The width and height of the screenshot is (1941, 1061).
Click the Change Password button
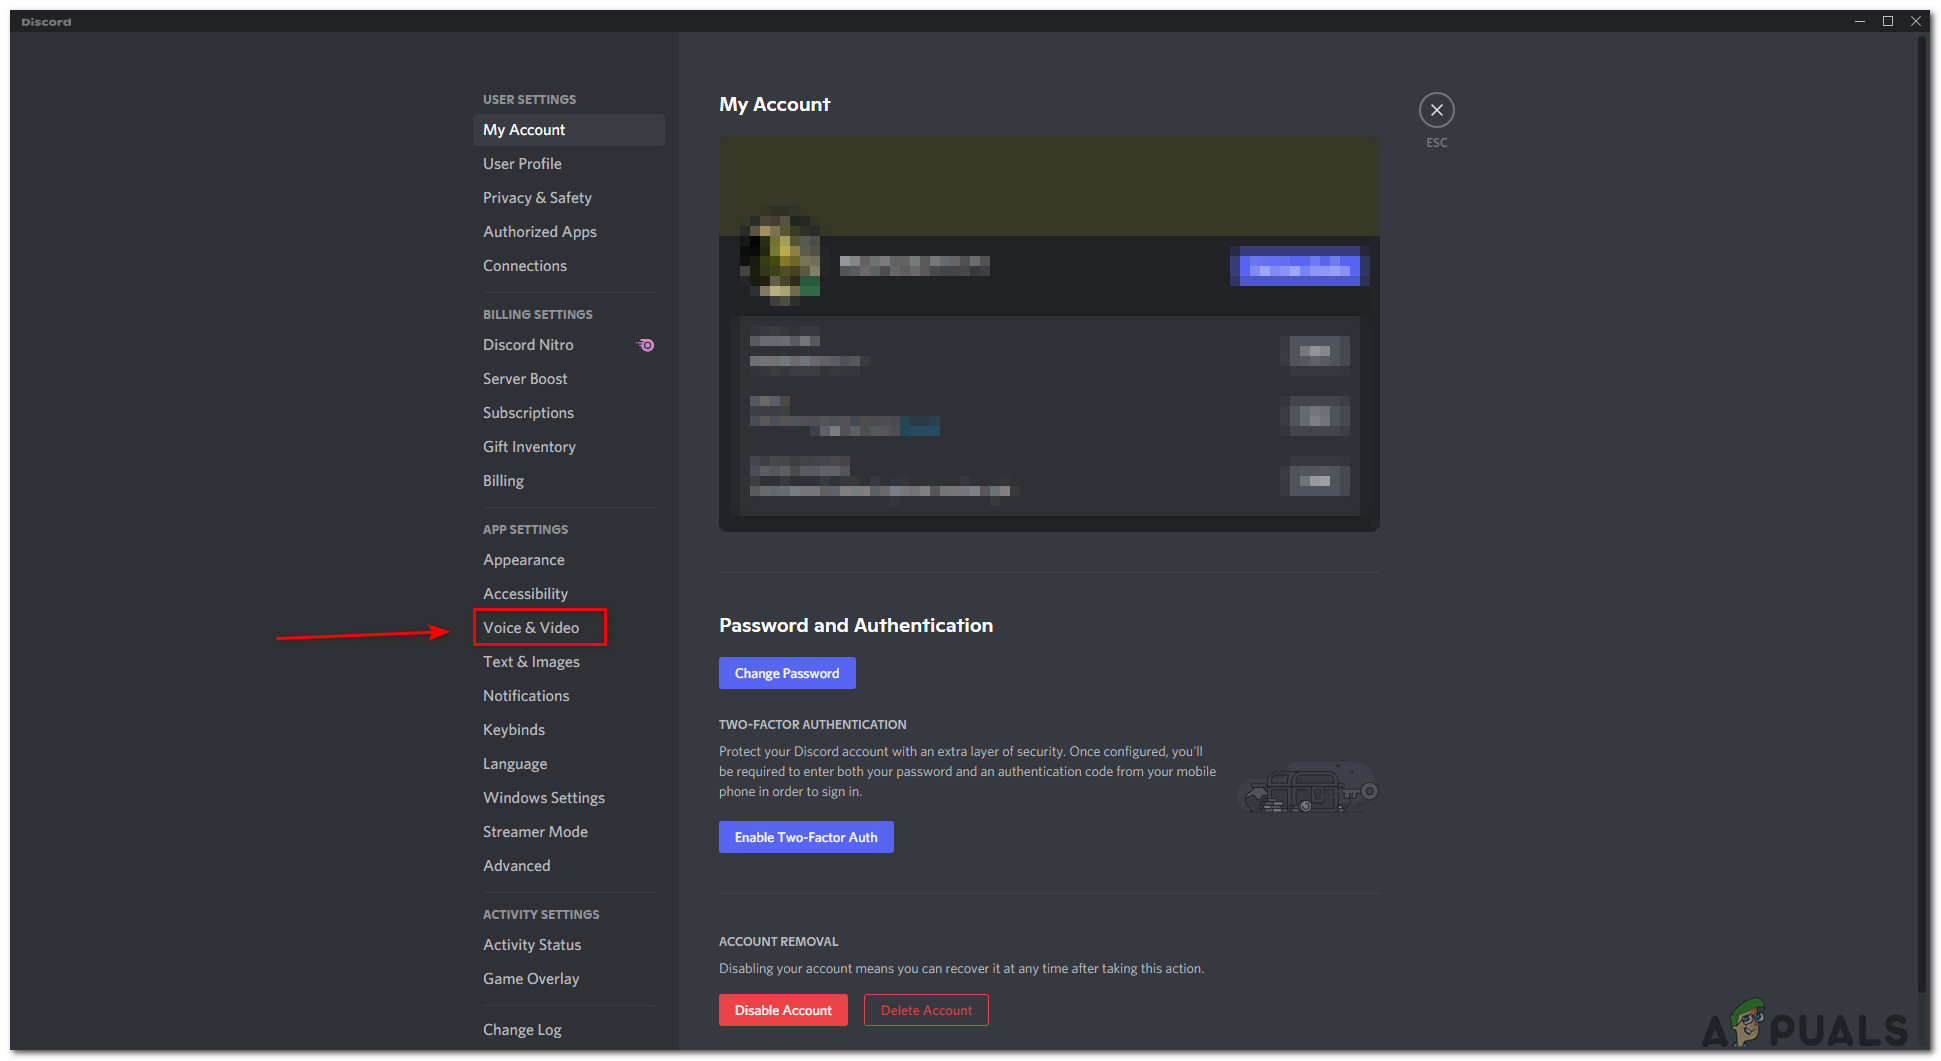pos(787,673)
